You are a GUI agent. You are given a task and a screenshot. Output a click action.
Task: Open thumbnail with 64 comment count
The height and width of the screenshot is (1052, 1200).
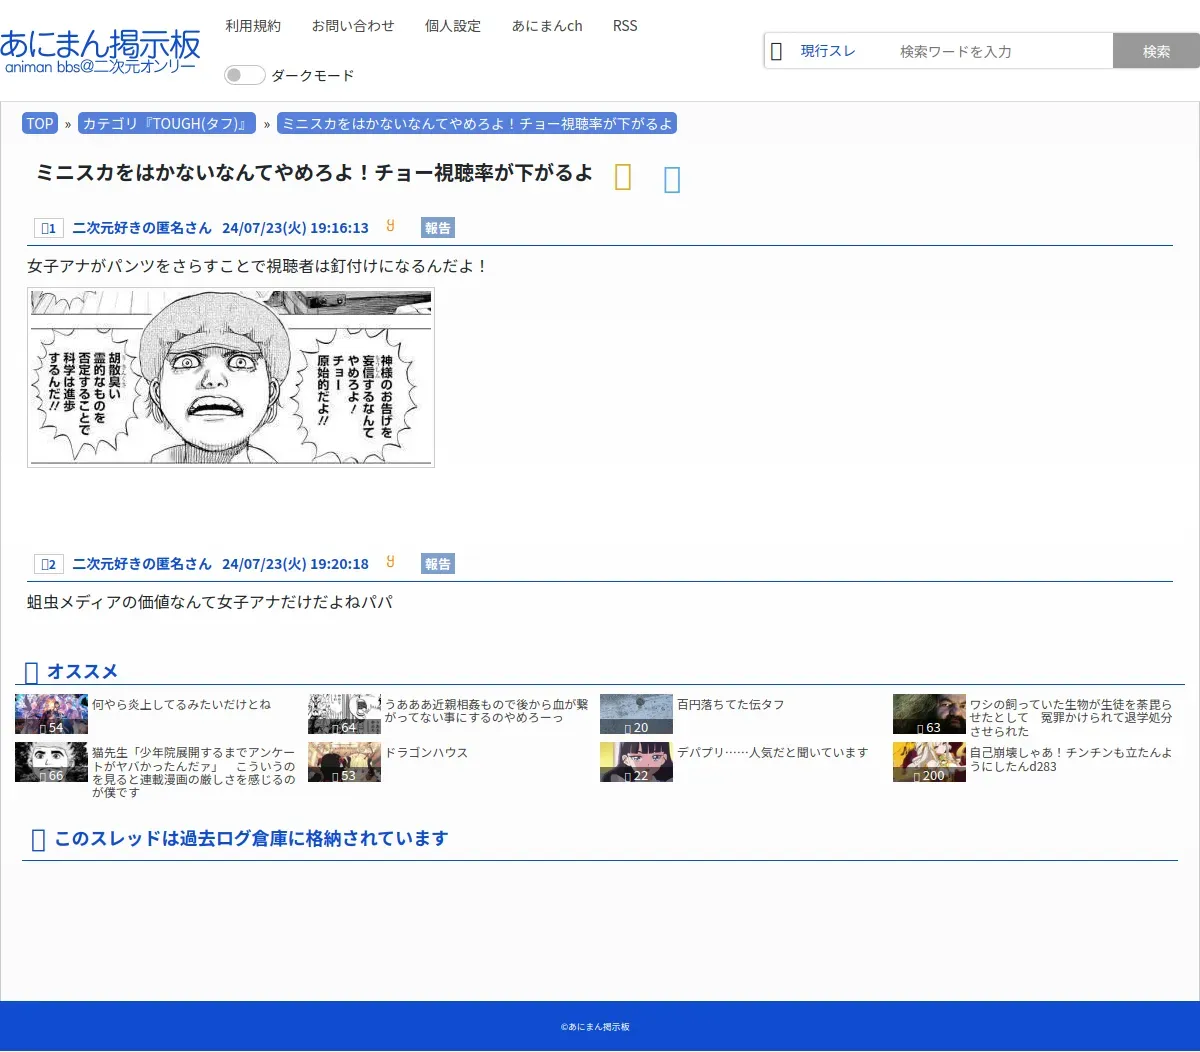point(344,714)
